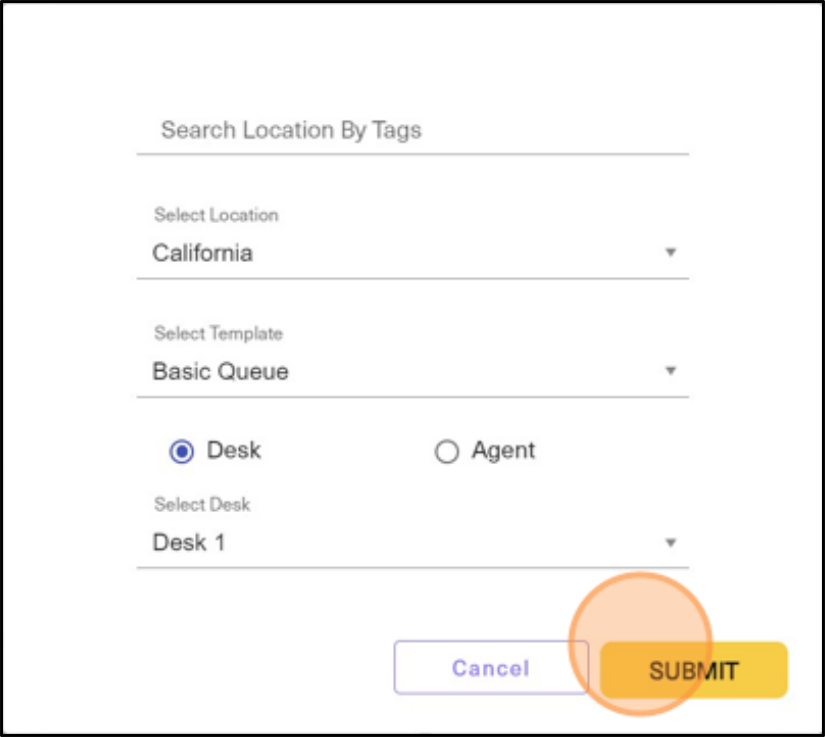Click the Select Location field label
825x737 pixels.
(x=216, y=215)
